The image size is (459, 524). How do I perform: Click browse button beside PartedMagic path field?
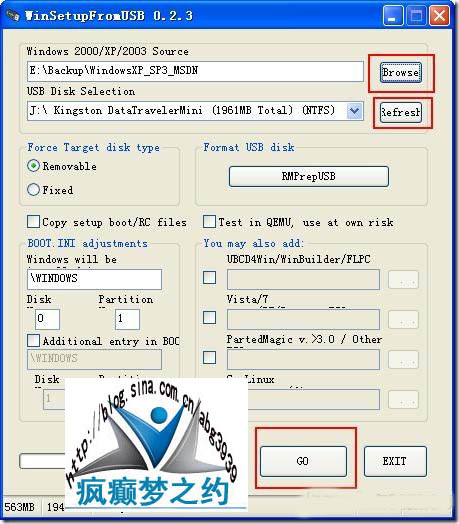(403, 360)
